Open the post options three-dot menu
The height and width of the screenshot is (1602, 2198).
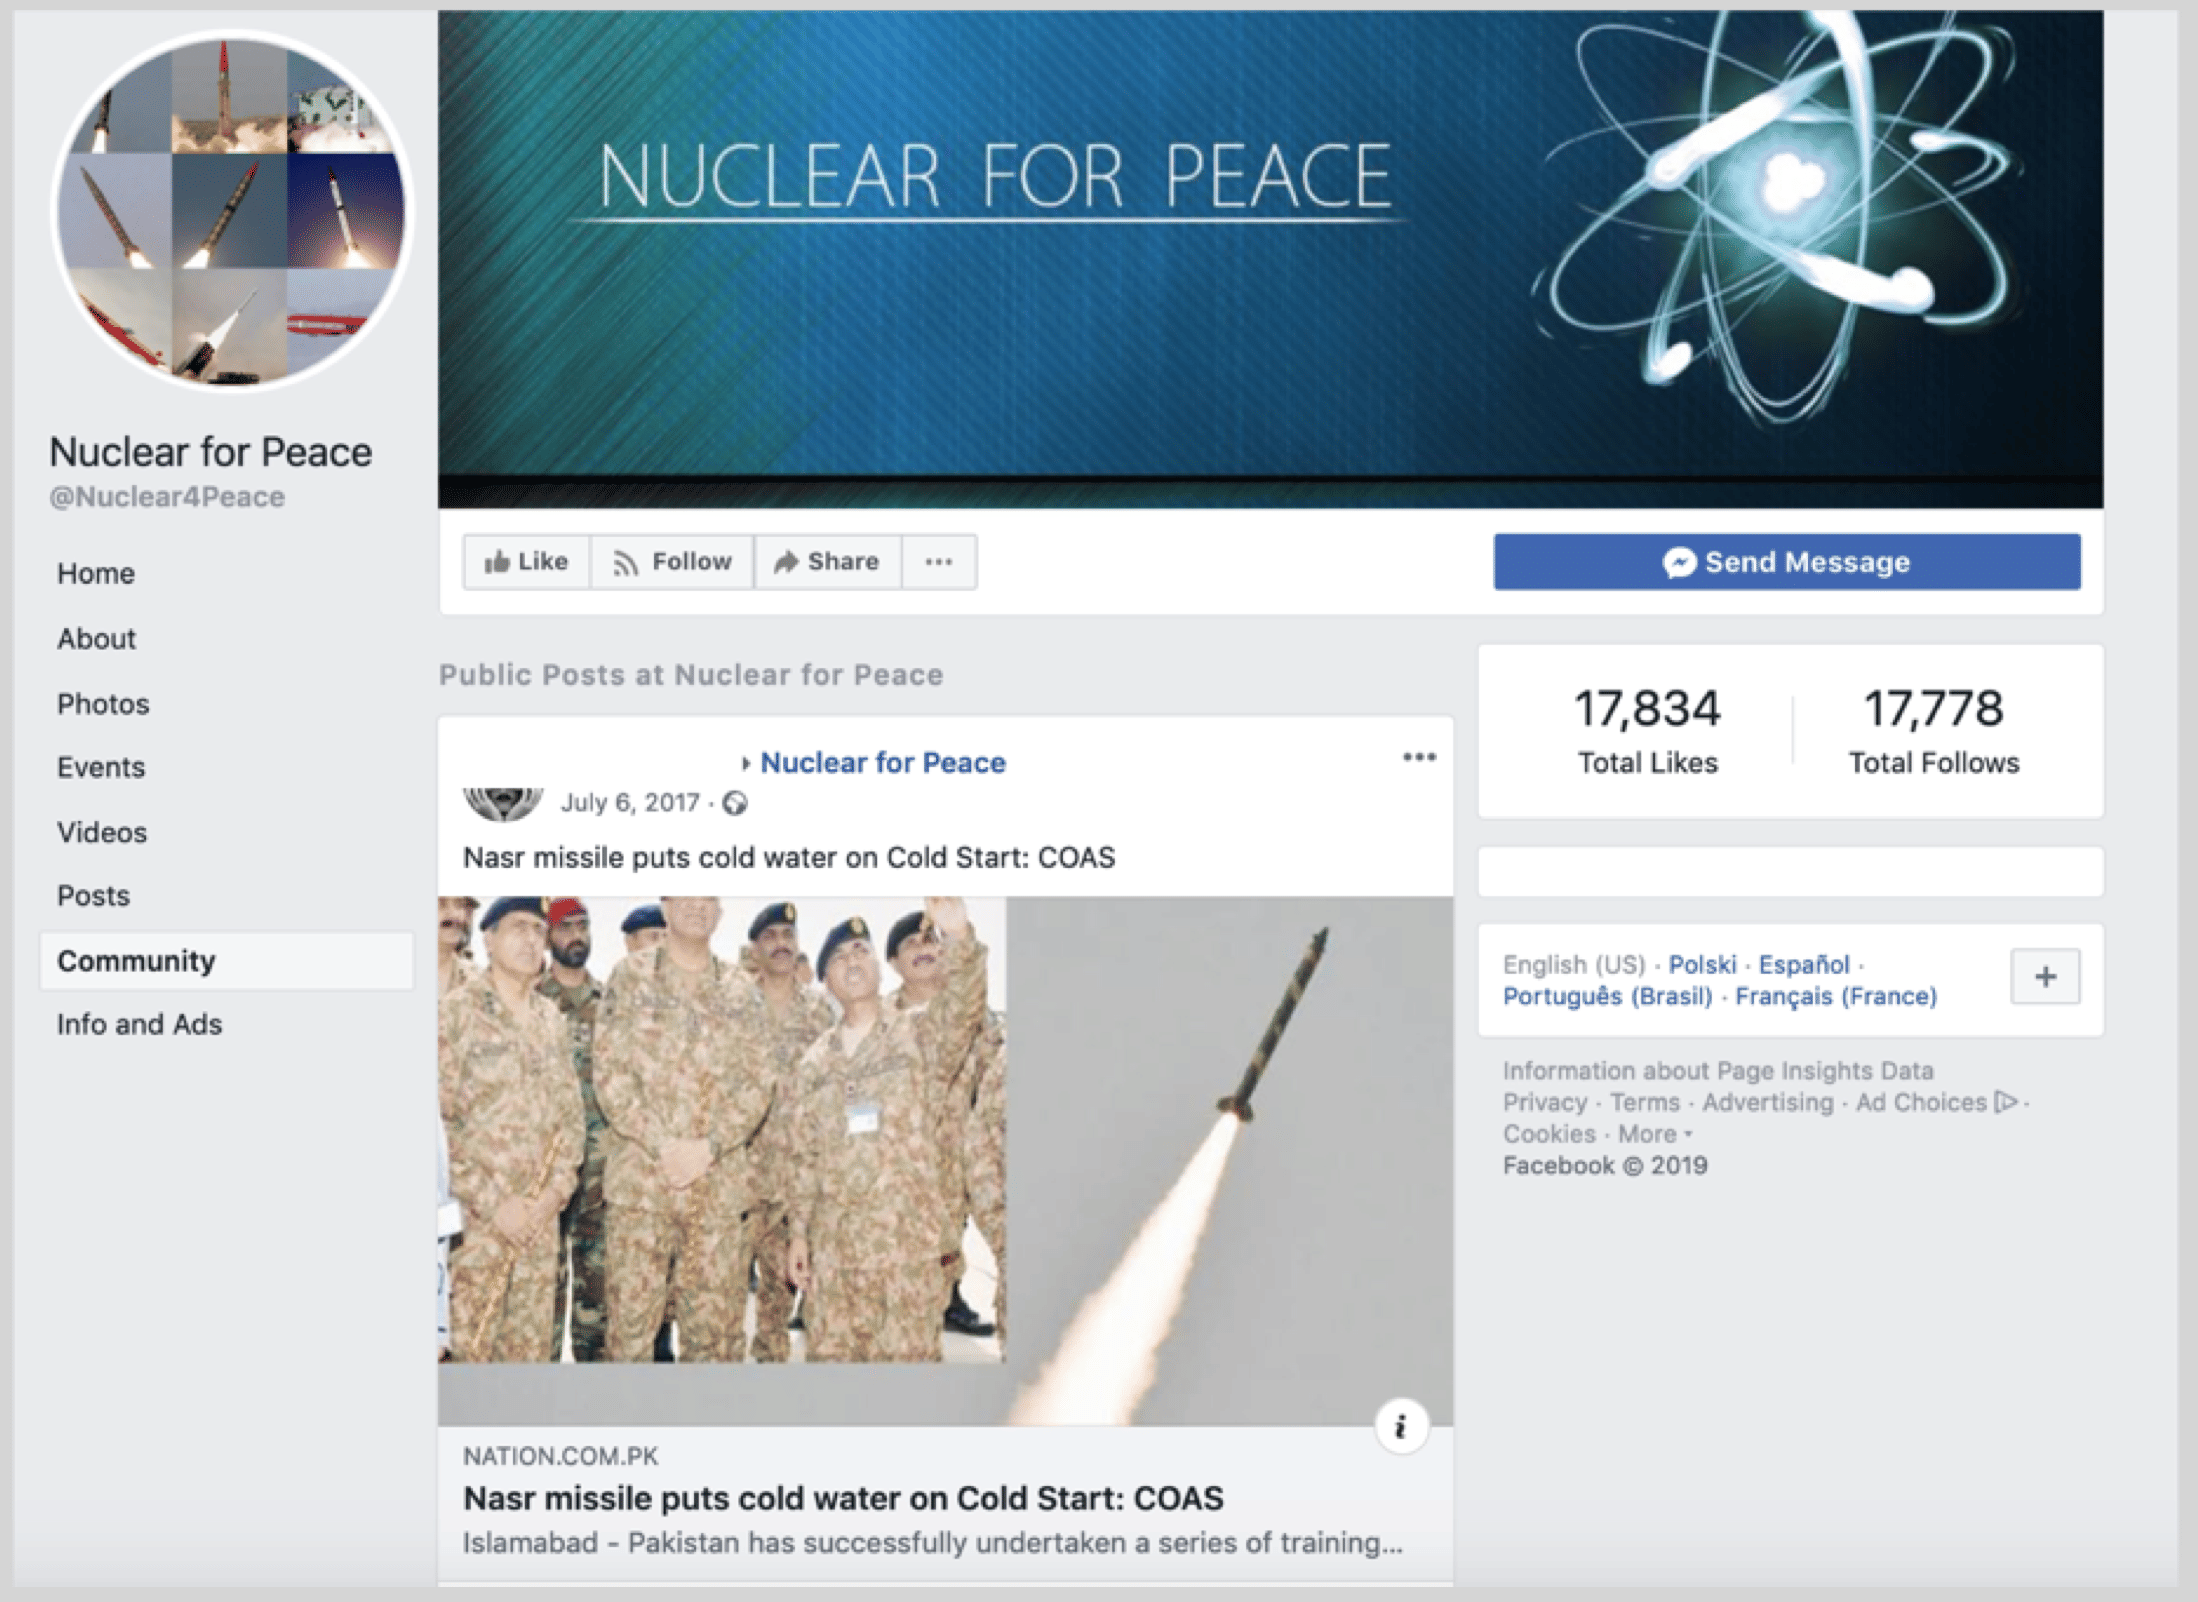pos(1418,758)
